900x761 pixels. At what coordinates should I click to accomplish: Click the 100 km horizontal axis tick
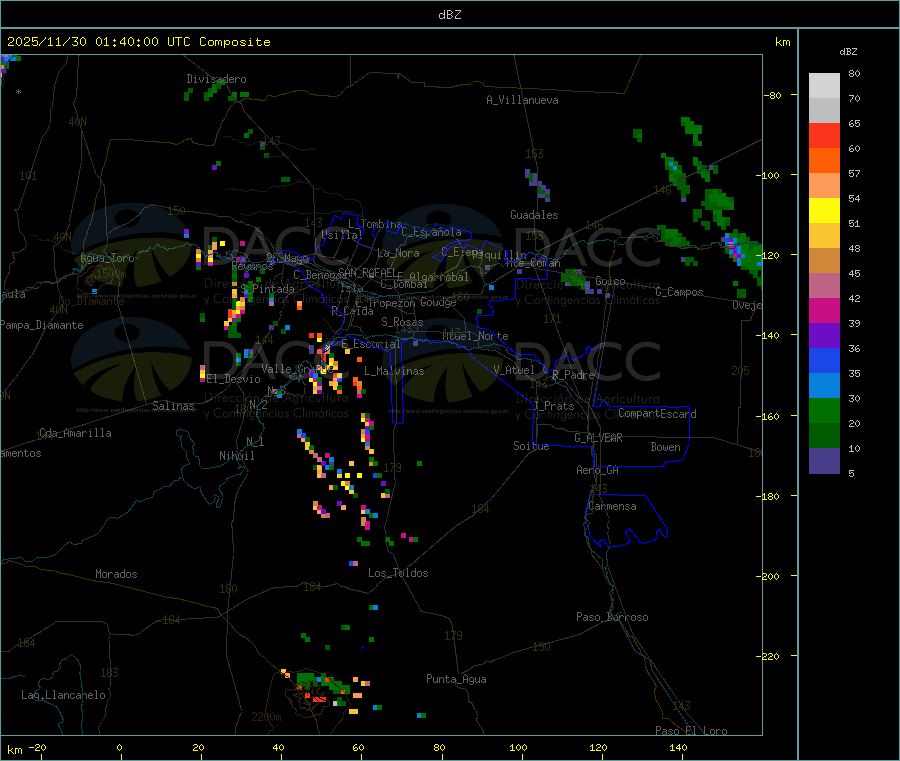point(518,747)
